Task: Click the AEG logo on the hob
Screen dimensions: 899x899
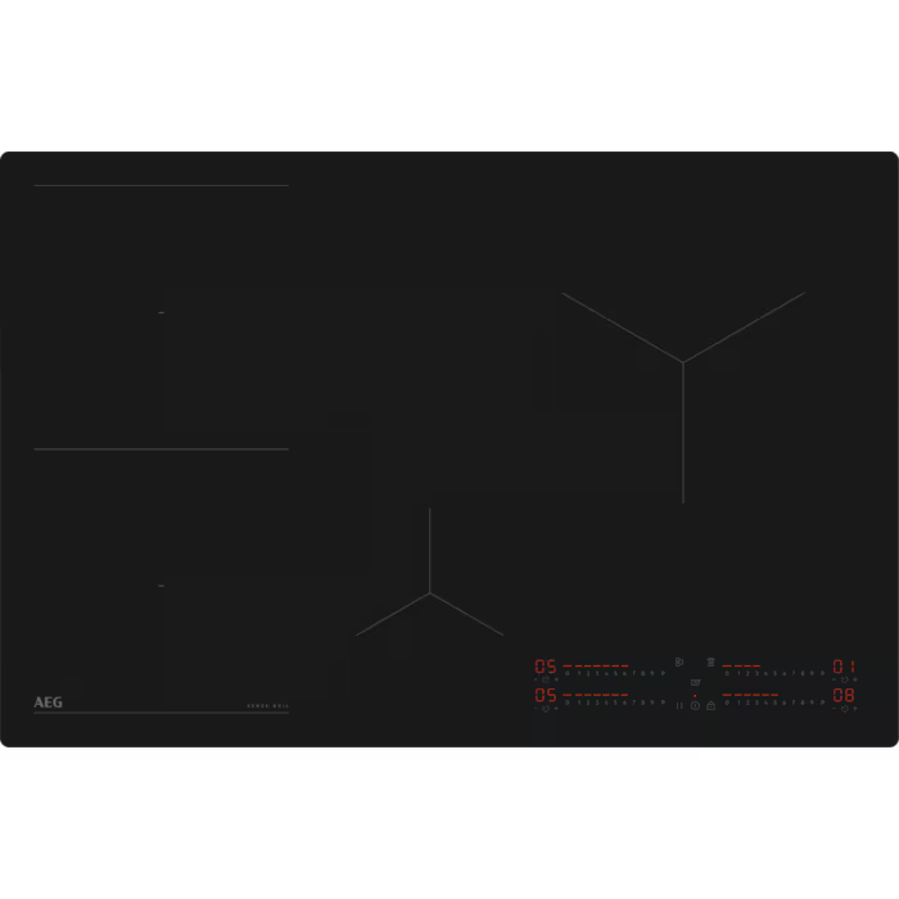Action: click(x=48, y=703)
